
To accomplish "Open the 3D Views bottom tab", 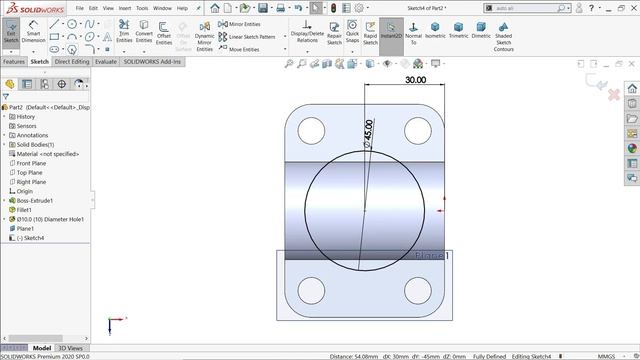I will coord(71,348).
